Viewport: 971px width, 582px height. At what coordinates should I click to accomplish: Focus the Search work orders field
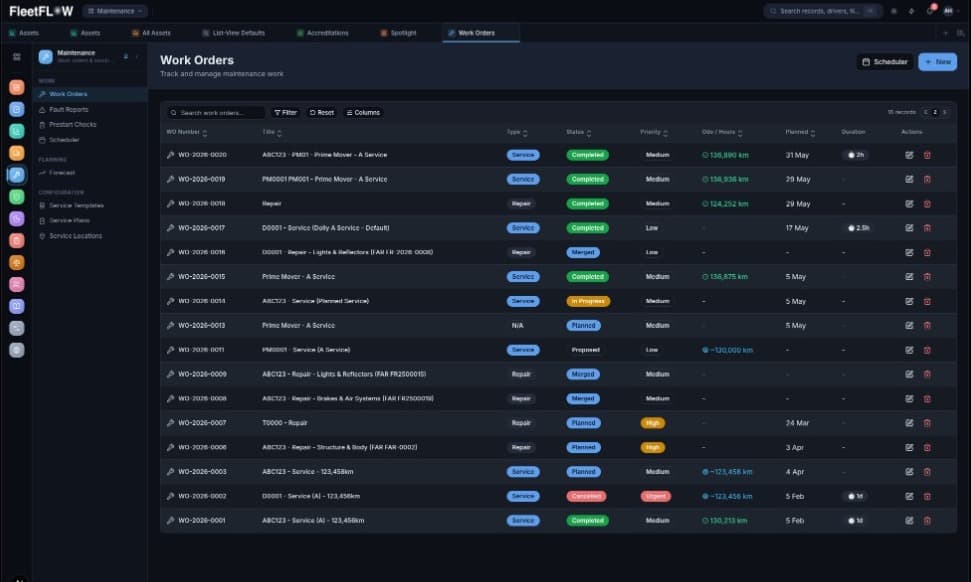point(216,113)
